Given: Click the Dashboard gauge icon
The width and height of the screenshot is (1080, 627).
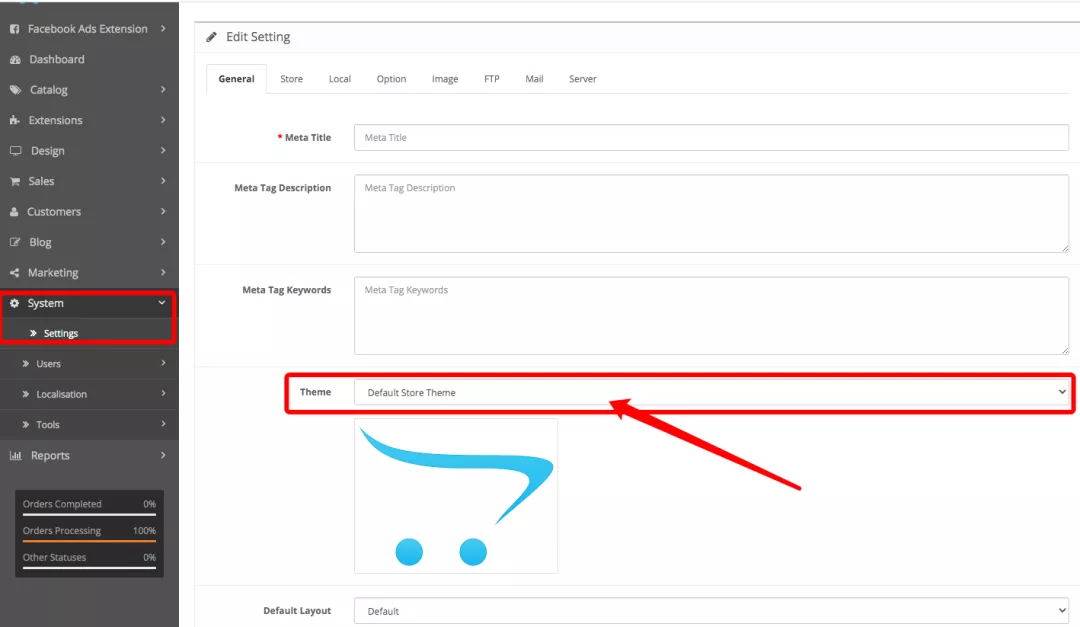Looking at the screenshot, I should 15,60.
